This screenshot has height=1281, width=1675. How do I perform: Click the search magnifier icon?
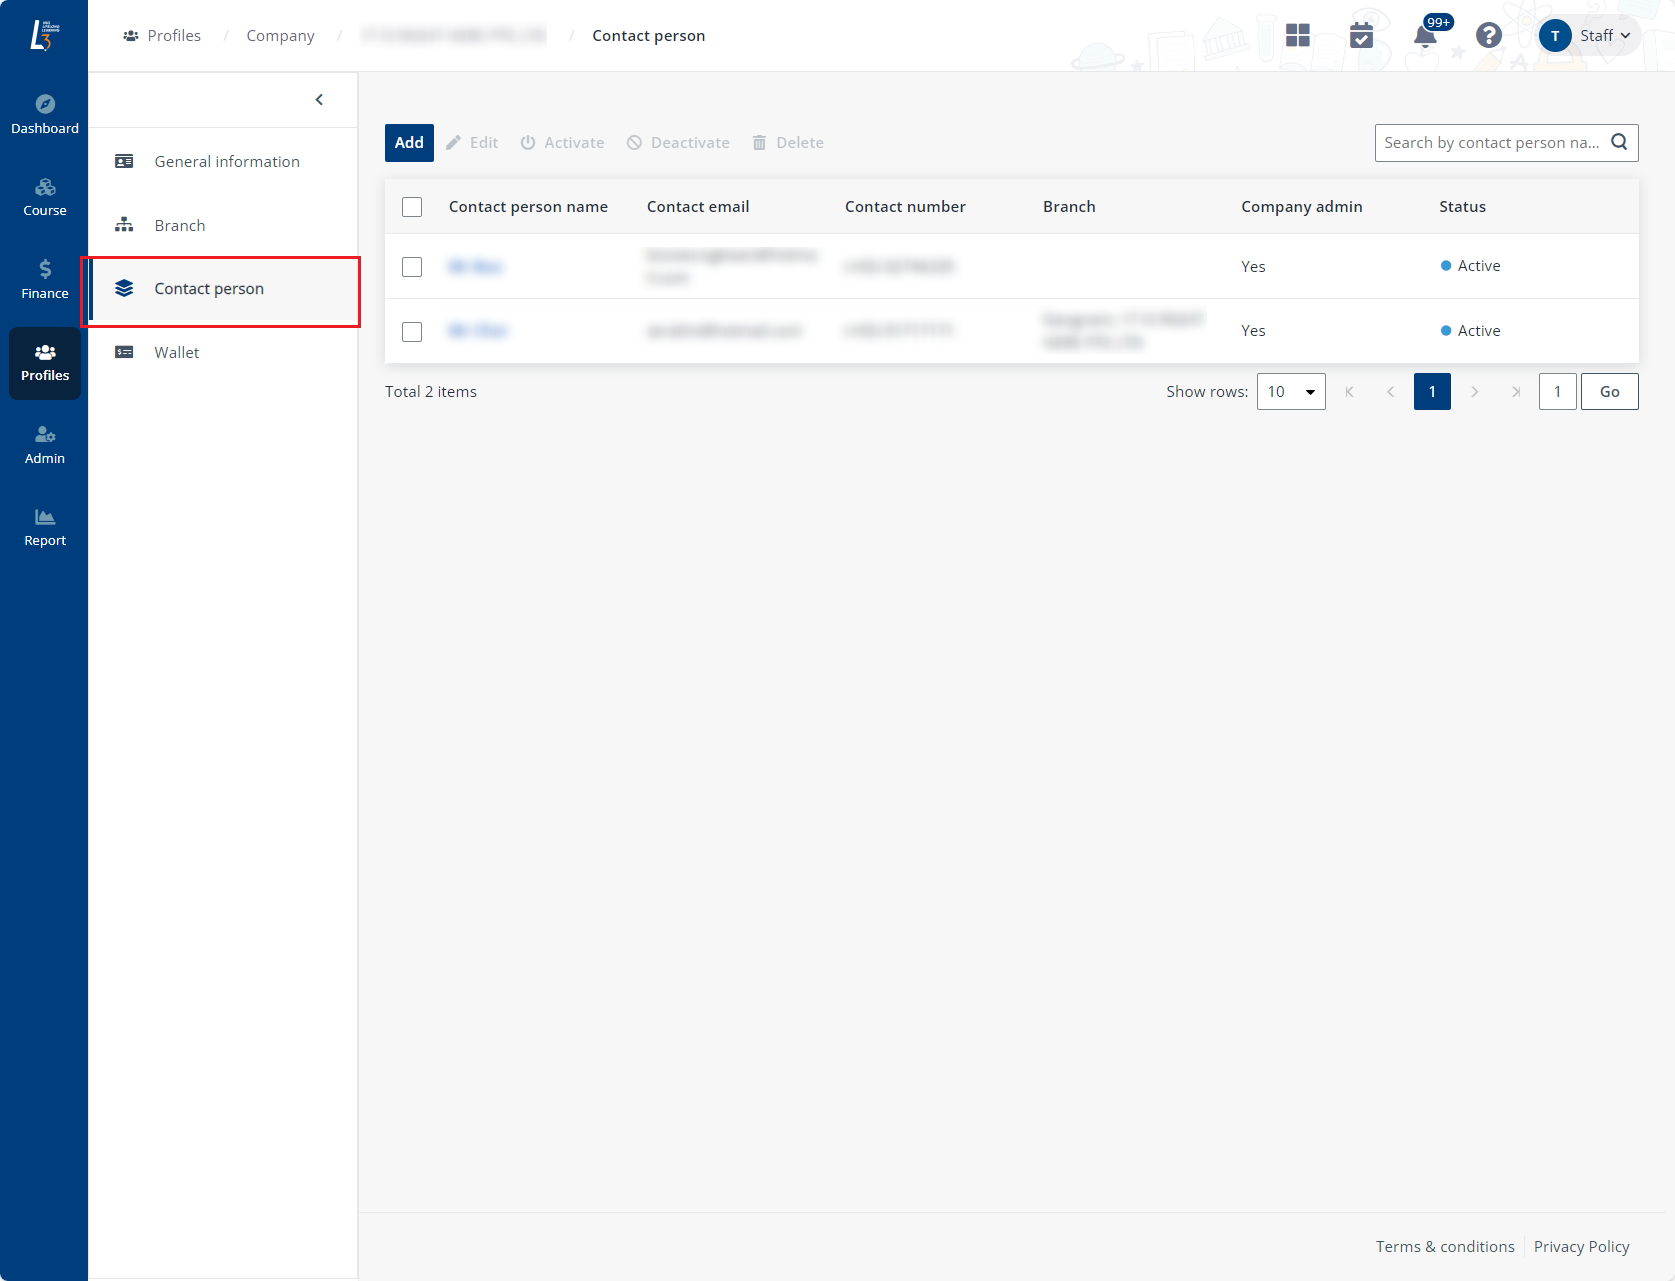click(x=1619, y=143)
